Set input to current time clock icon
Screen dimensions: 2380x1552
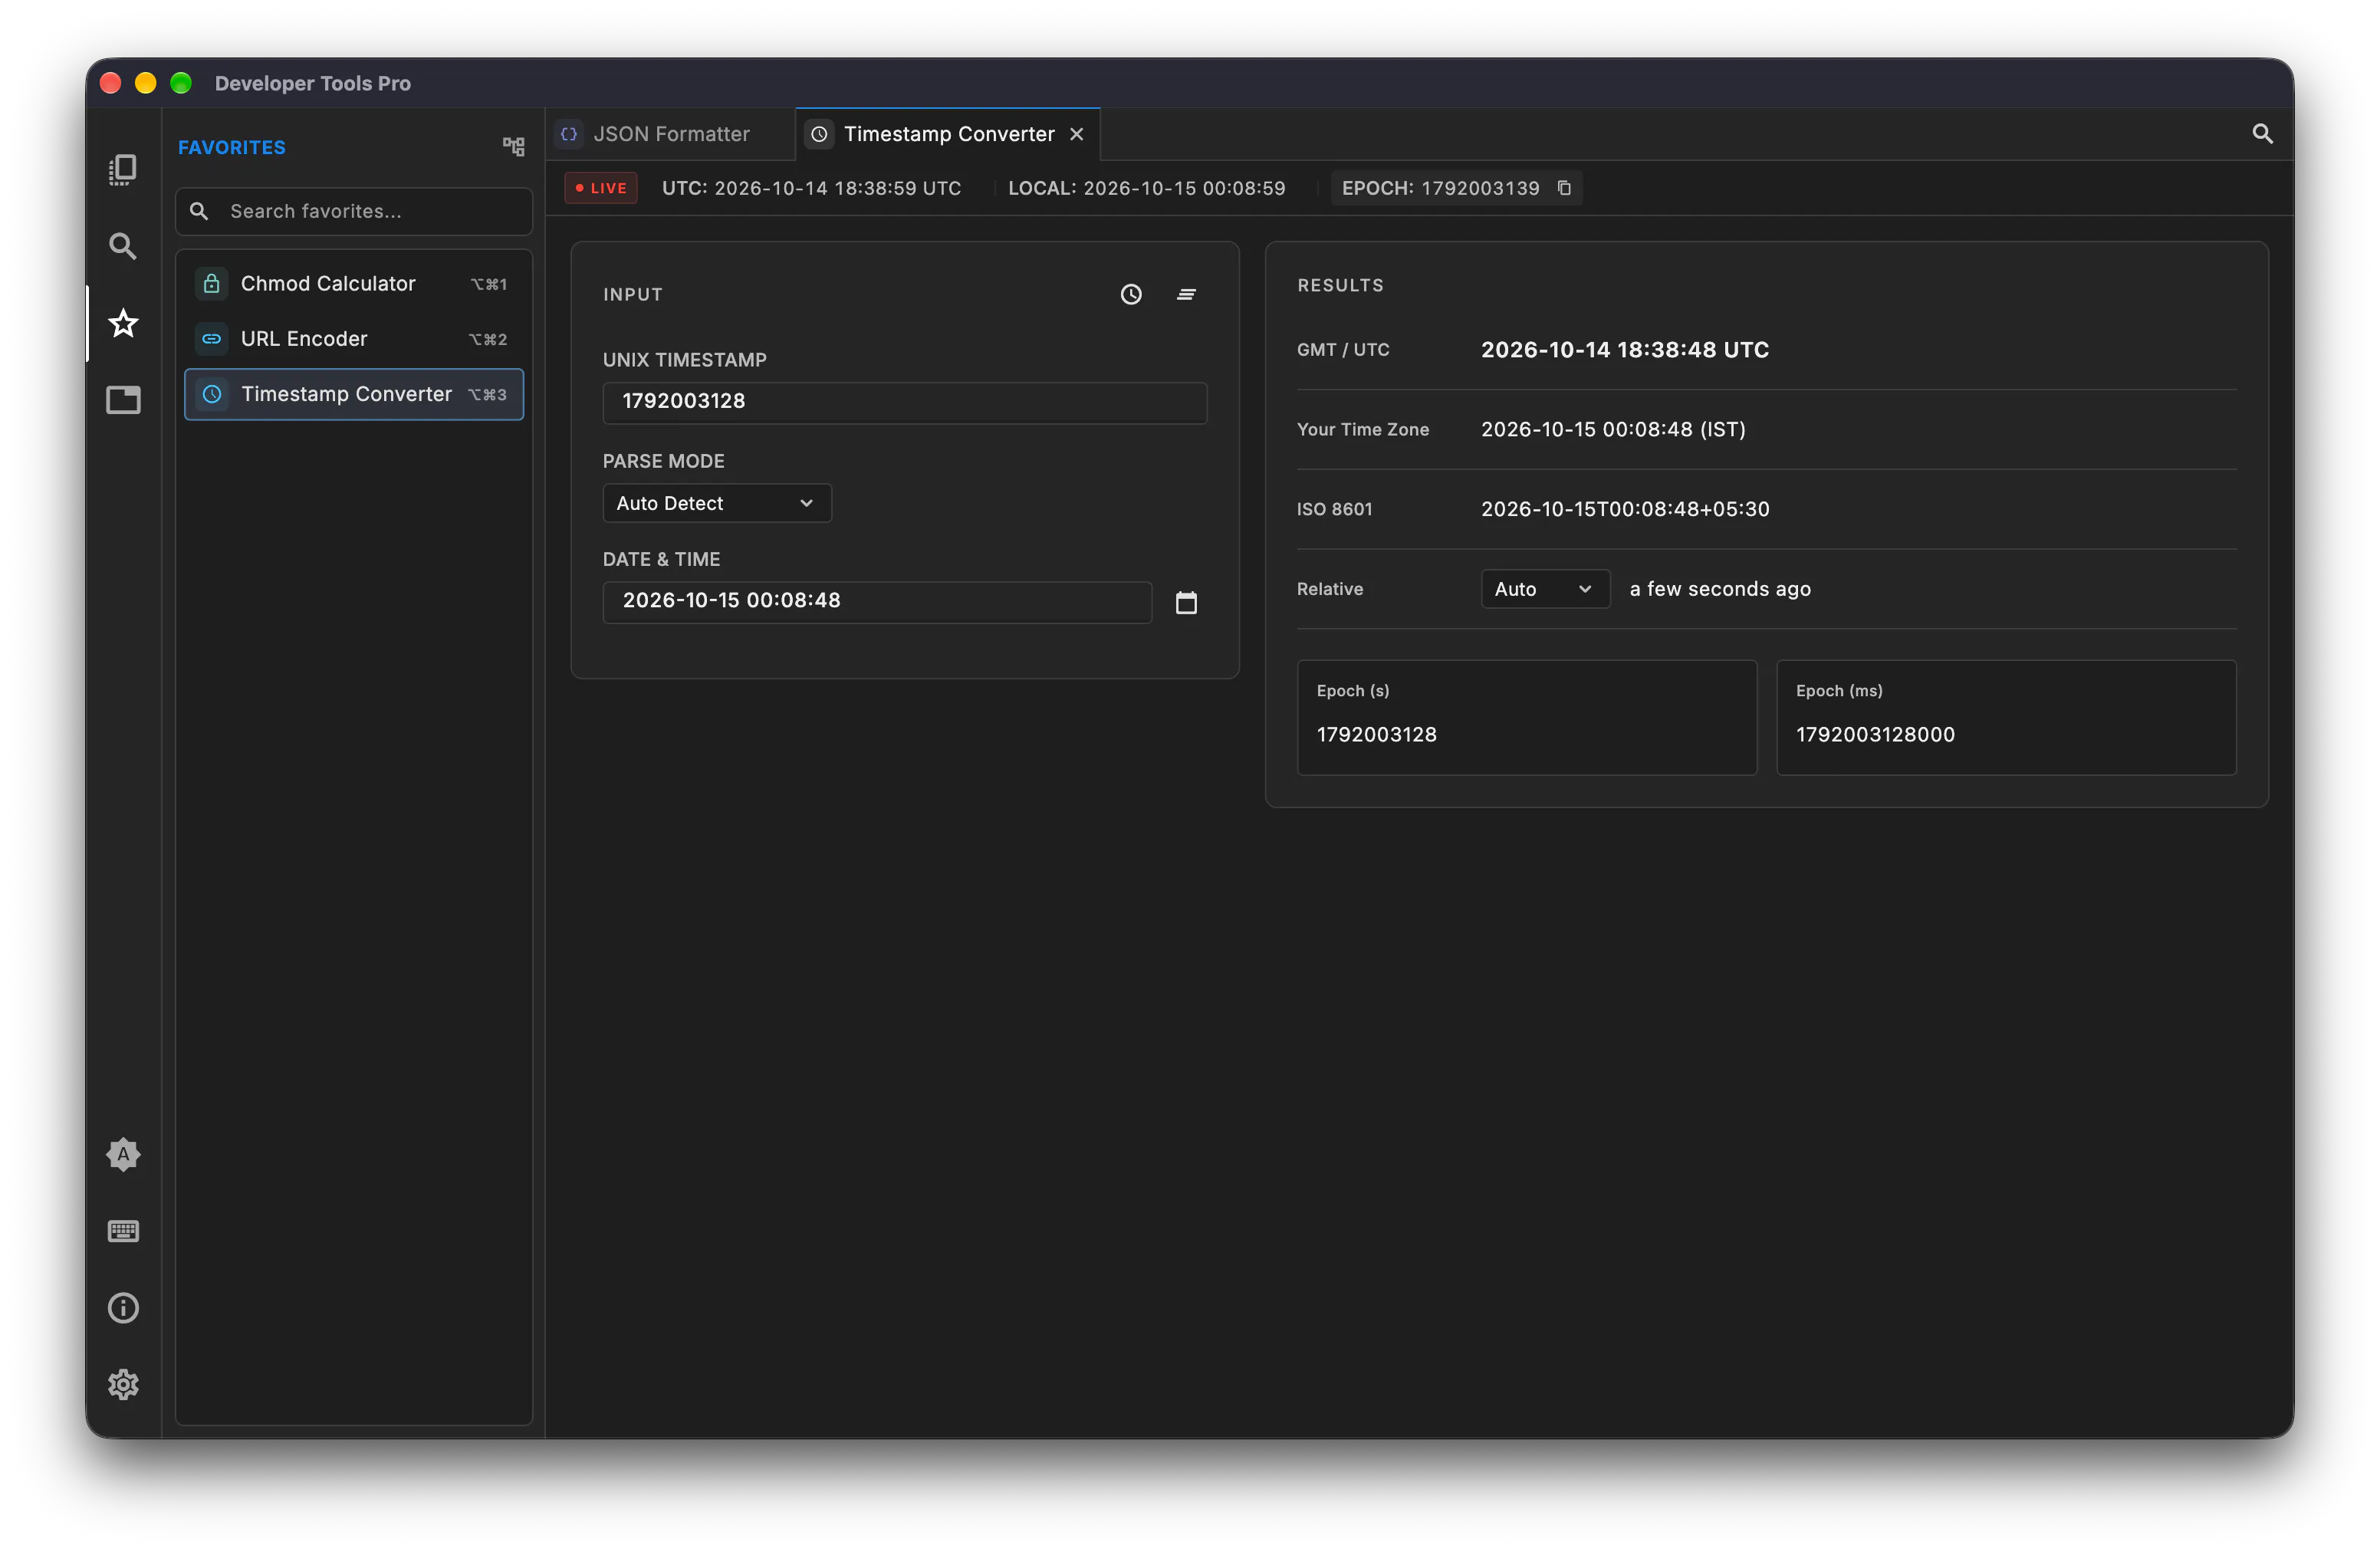pos(1131,294)
